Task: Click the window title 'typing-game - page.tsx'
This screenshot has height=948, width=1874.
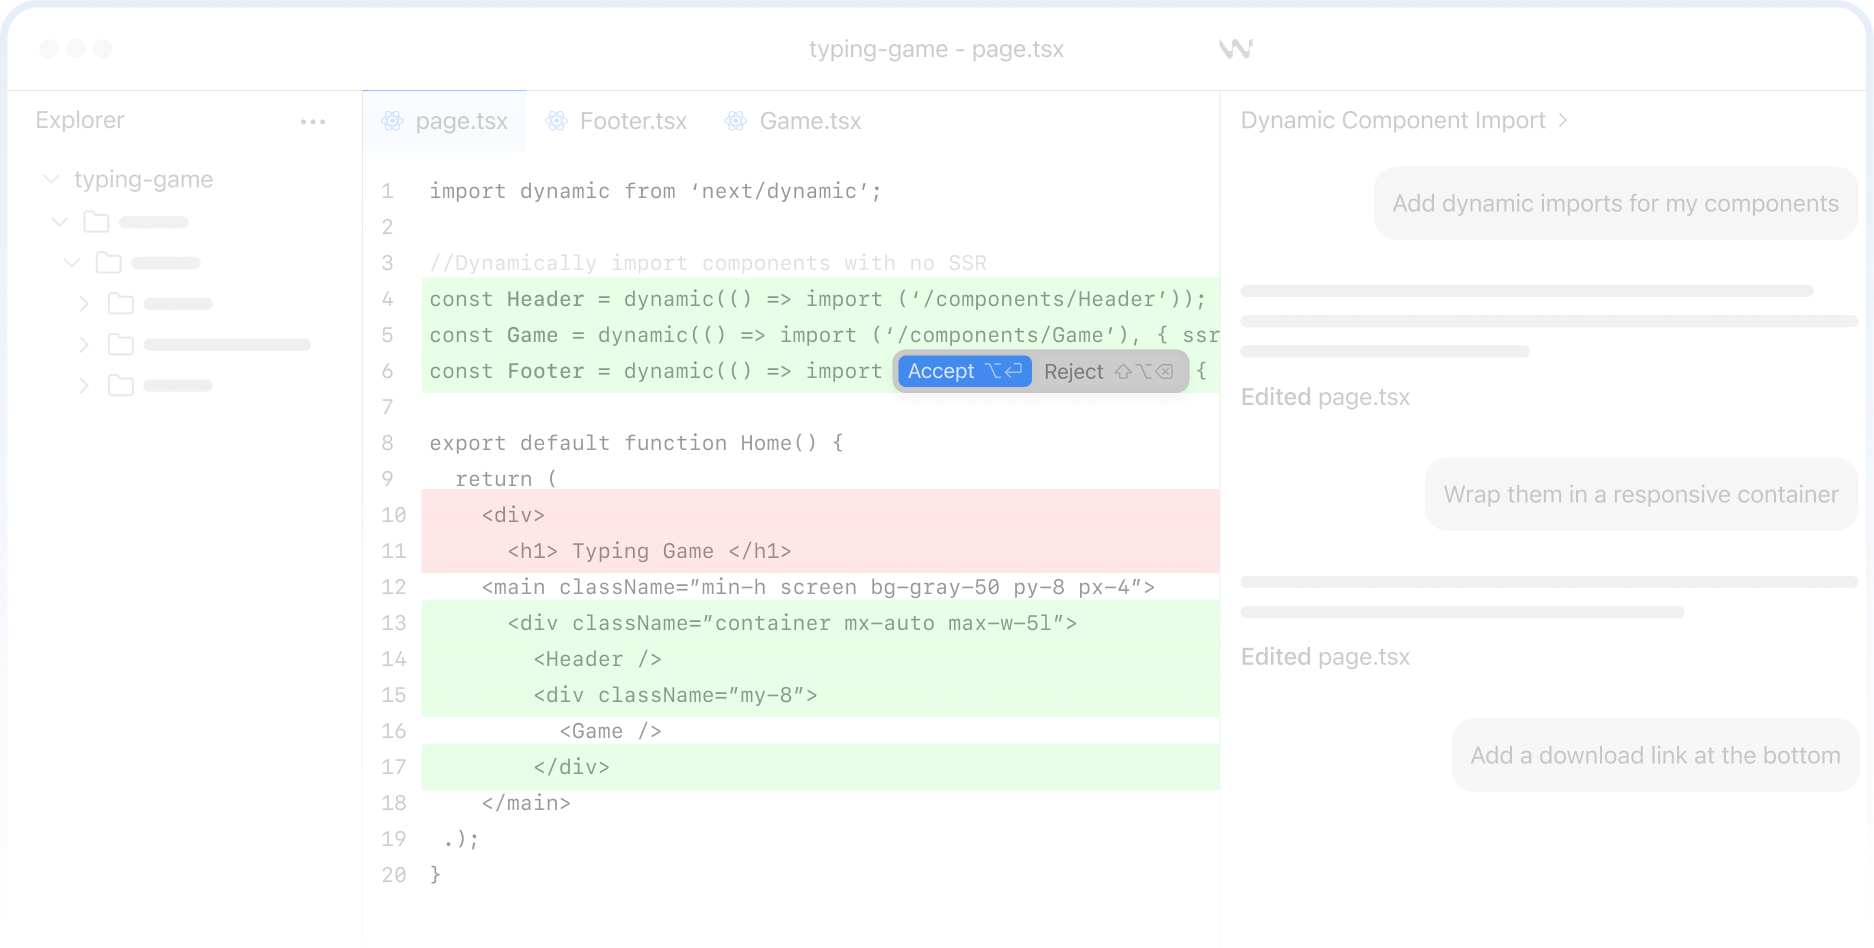Action: [936, 49]
